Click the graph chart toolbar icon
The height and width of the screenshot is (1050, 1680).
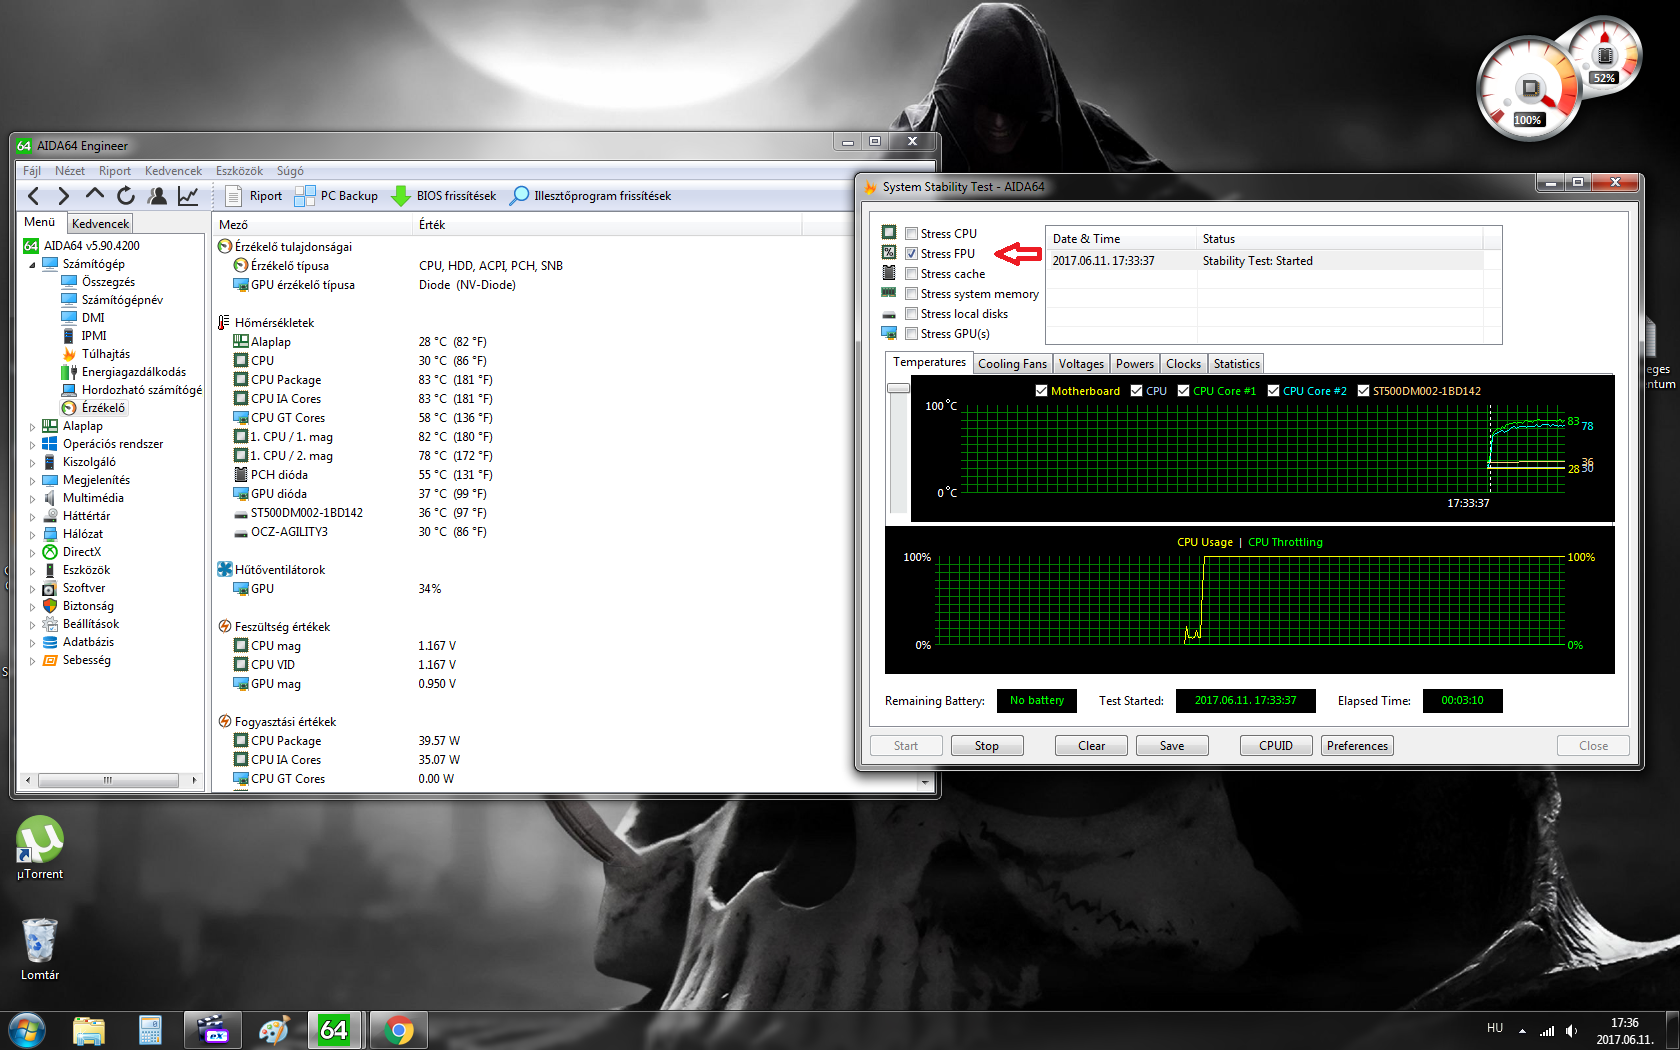click(x=188, y=196)
